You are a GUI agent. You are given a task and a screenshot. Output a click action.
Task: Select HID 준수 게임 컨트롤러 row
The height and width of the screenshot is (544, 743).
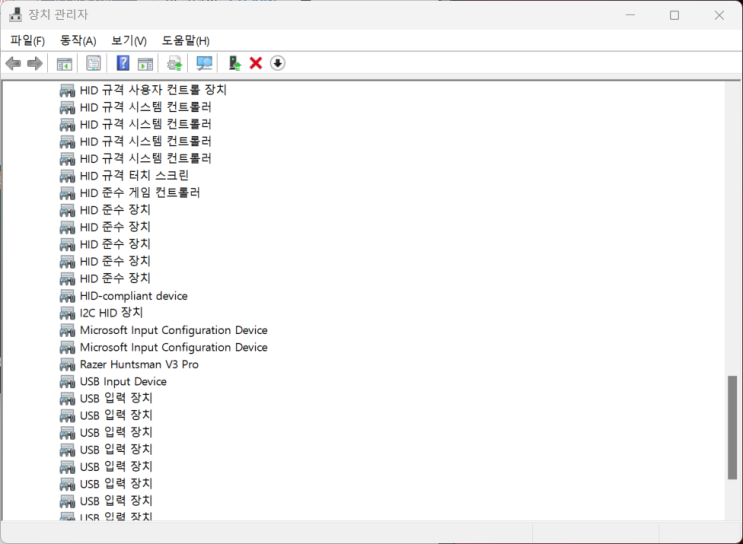[x=140, y=193]
